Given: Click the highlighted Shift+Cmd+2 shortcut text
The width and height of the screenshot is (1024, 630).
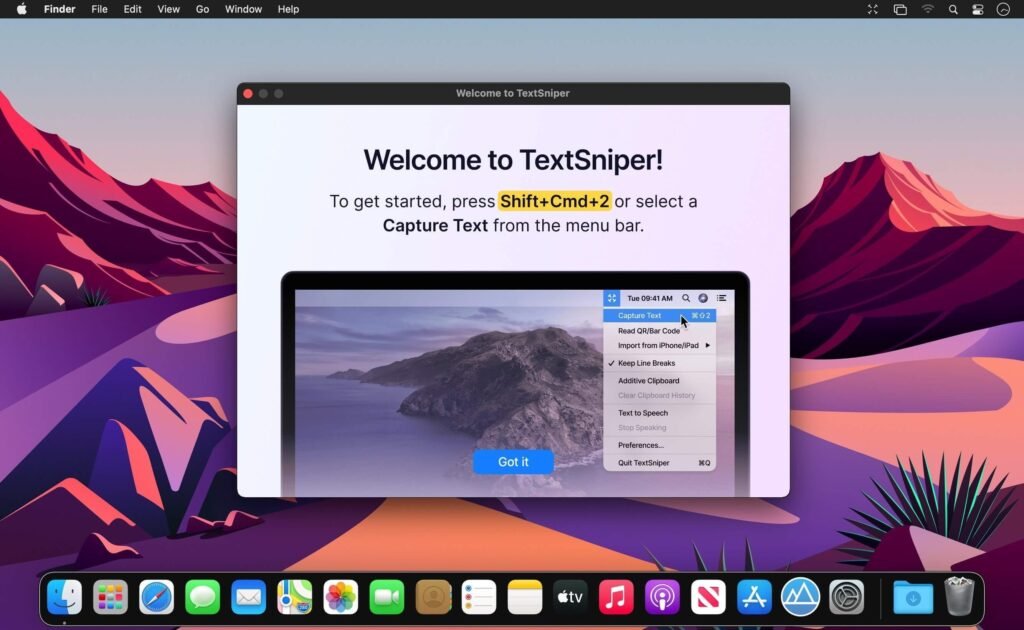Looking at the screenshot, I should [554, 201].
